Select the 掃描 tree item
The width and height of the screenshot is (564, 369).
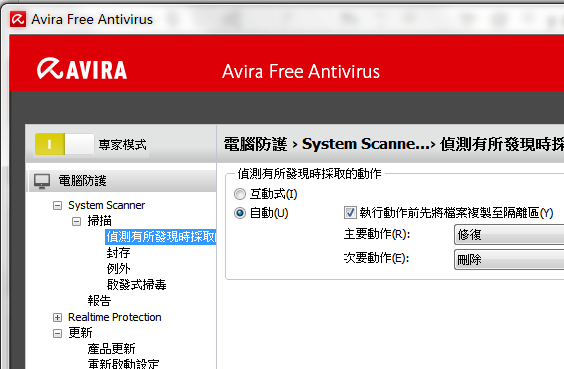click(99, 221)
